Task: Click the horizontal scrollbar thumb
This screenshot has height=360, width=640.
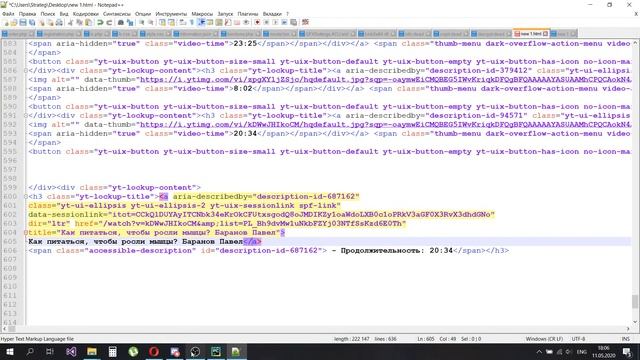Action: click(12, 329)
